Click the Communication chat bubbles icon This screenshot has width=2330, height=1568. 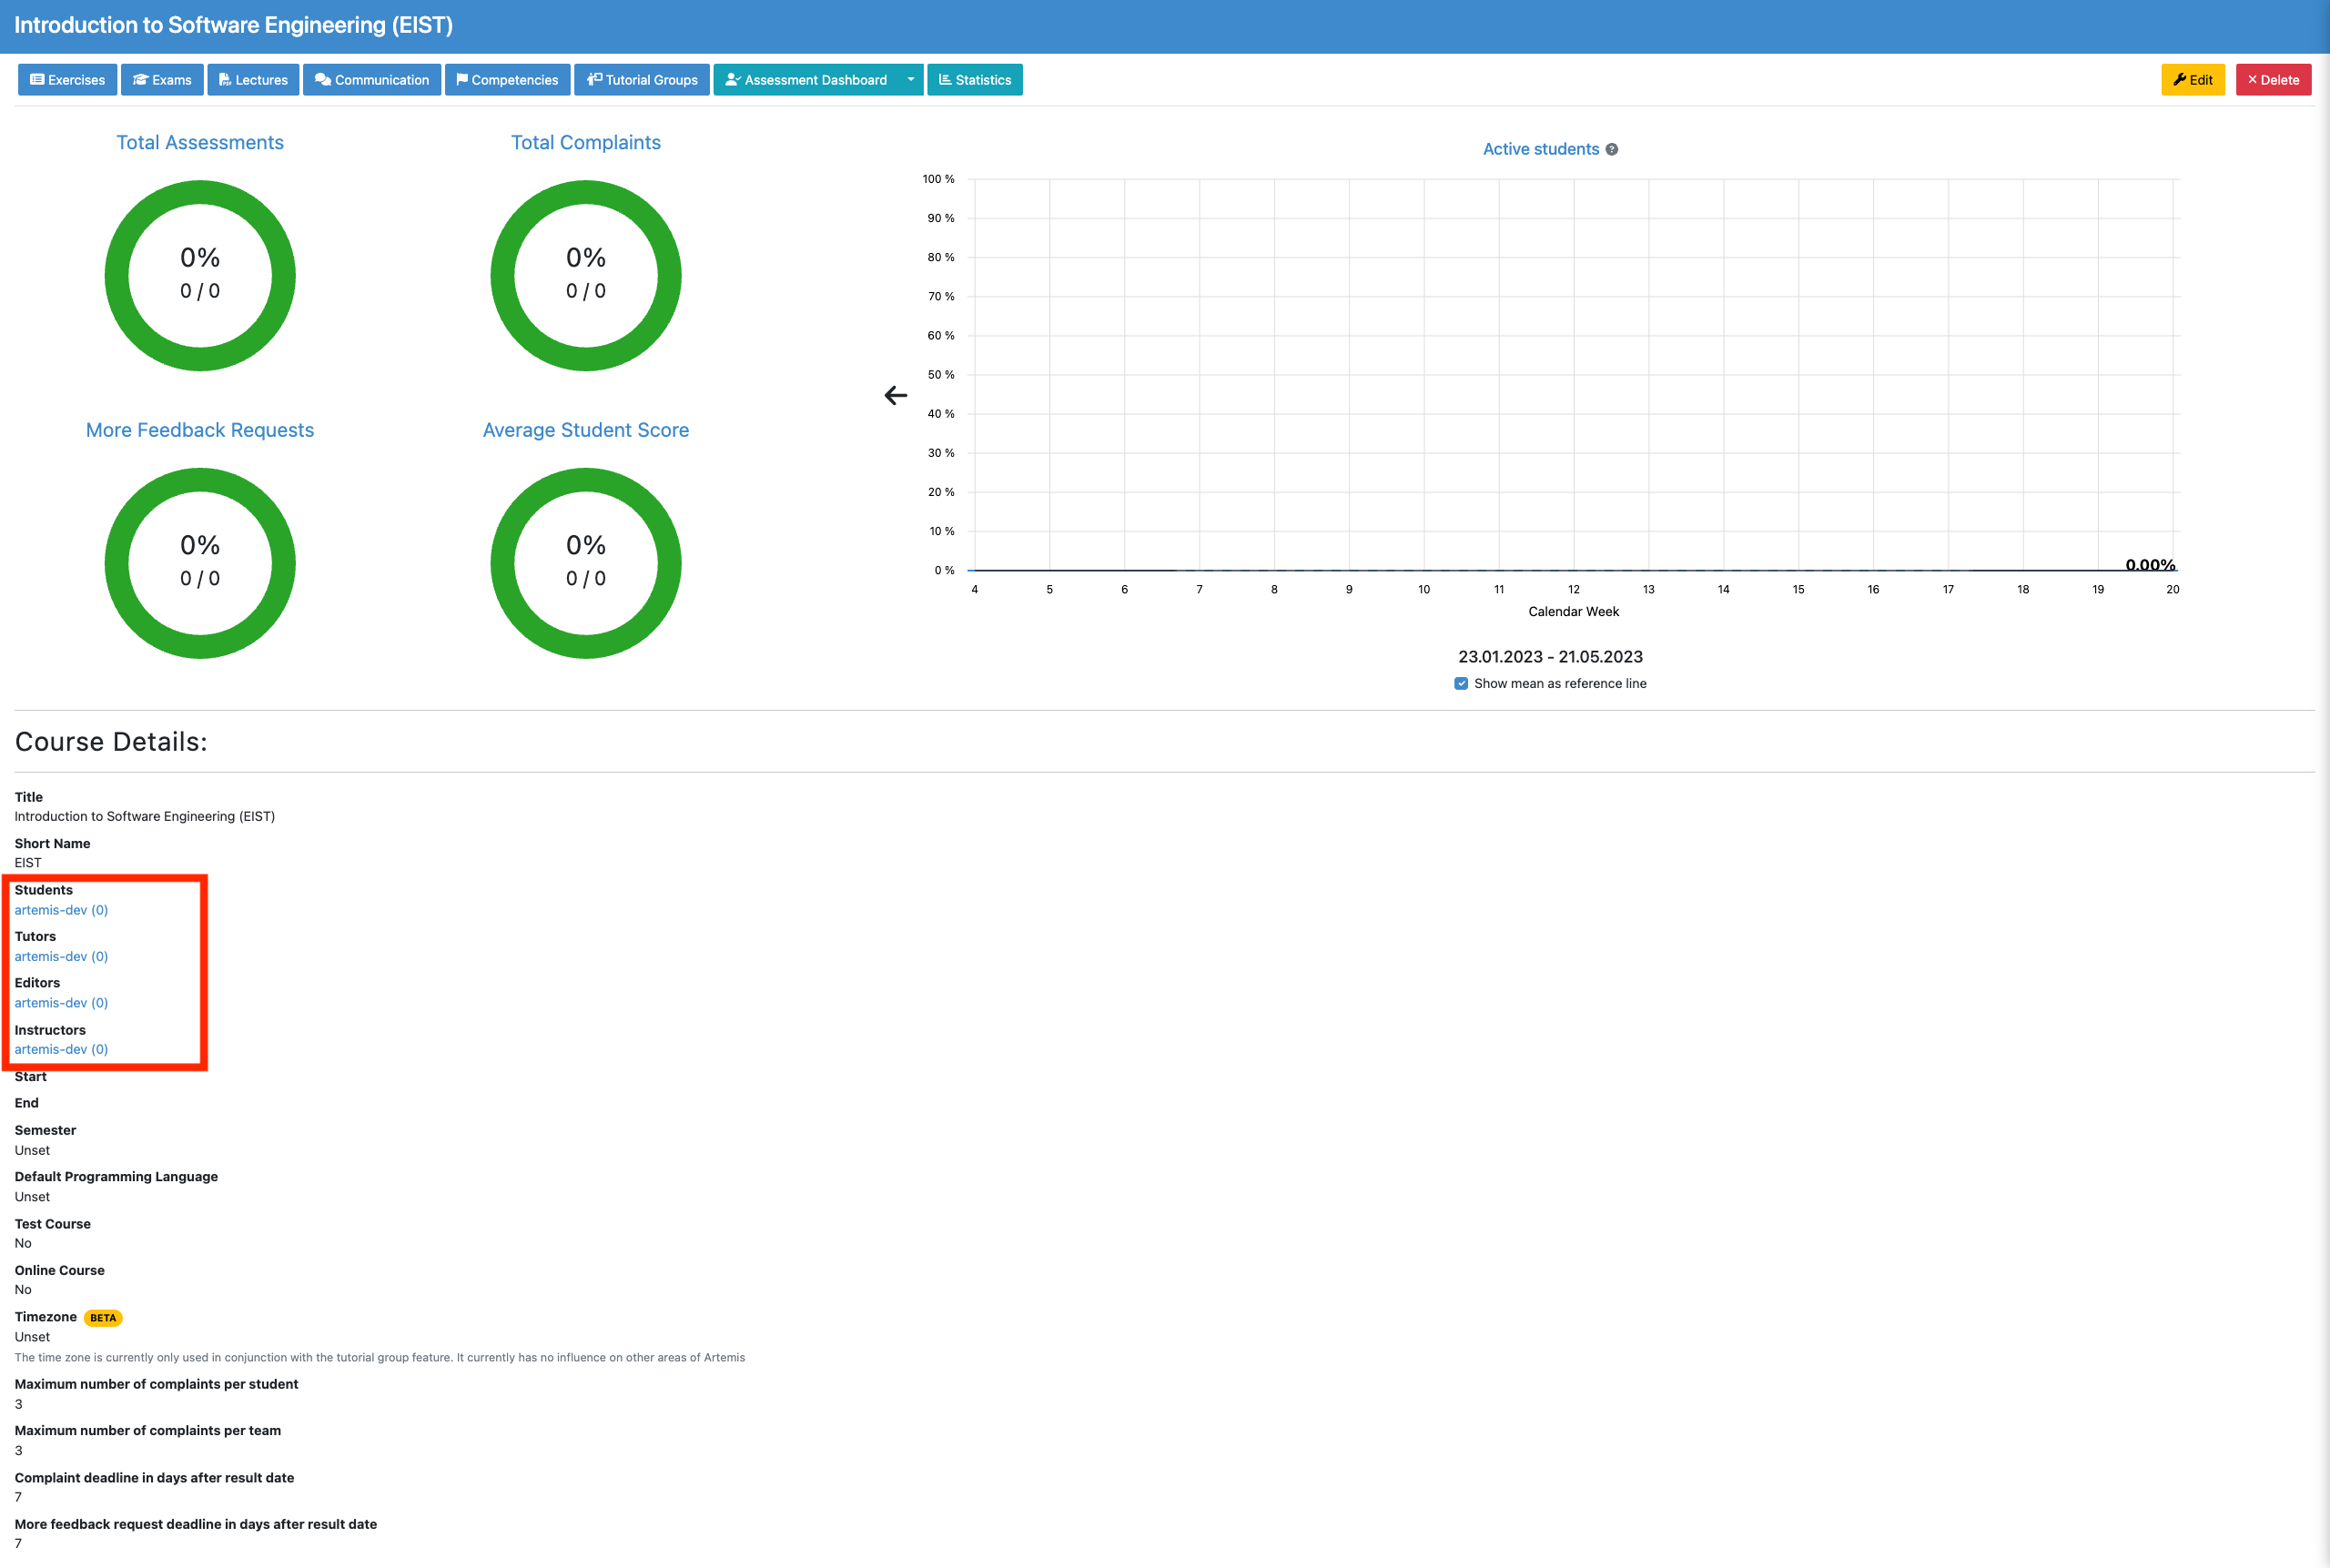click(x=323, y=80)
